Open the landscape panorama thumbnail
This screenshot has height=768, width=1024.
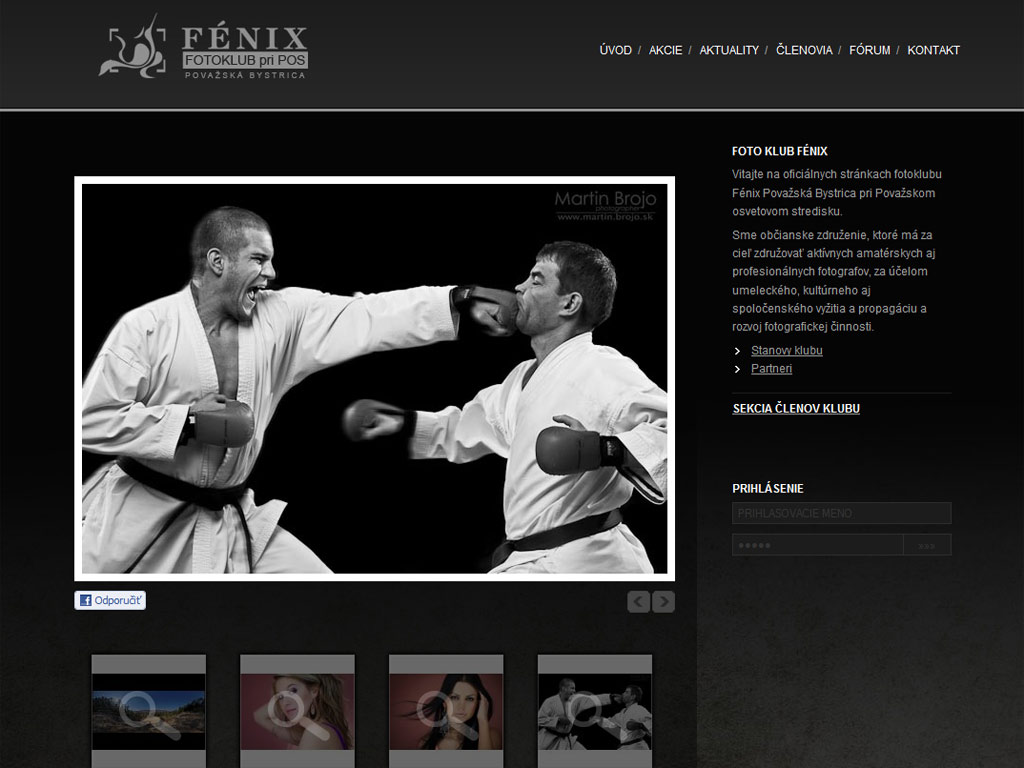(x=149, y=712)
